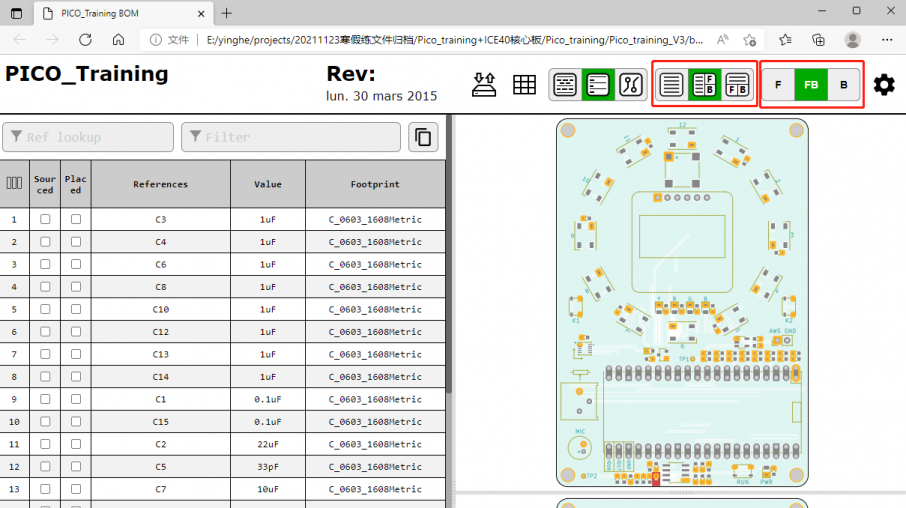Viewport: 906px width, 508px height.
Task: Open browser collections
Action: pos(818,40)
